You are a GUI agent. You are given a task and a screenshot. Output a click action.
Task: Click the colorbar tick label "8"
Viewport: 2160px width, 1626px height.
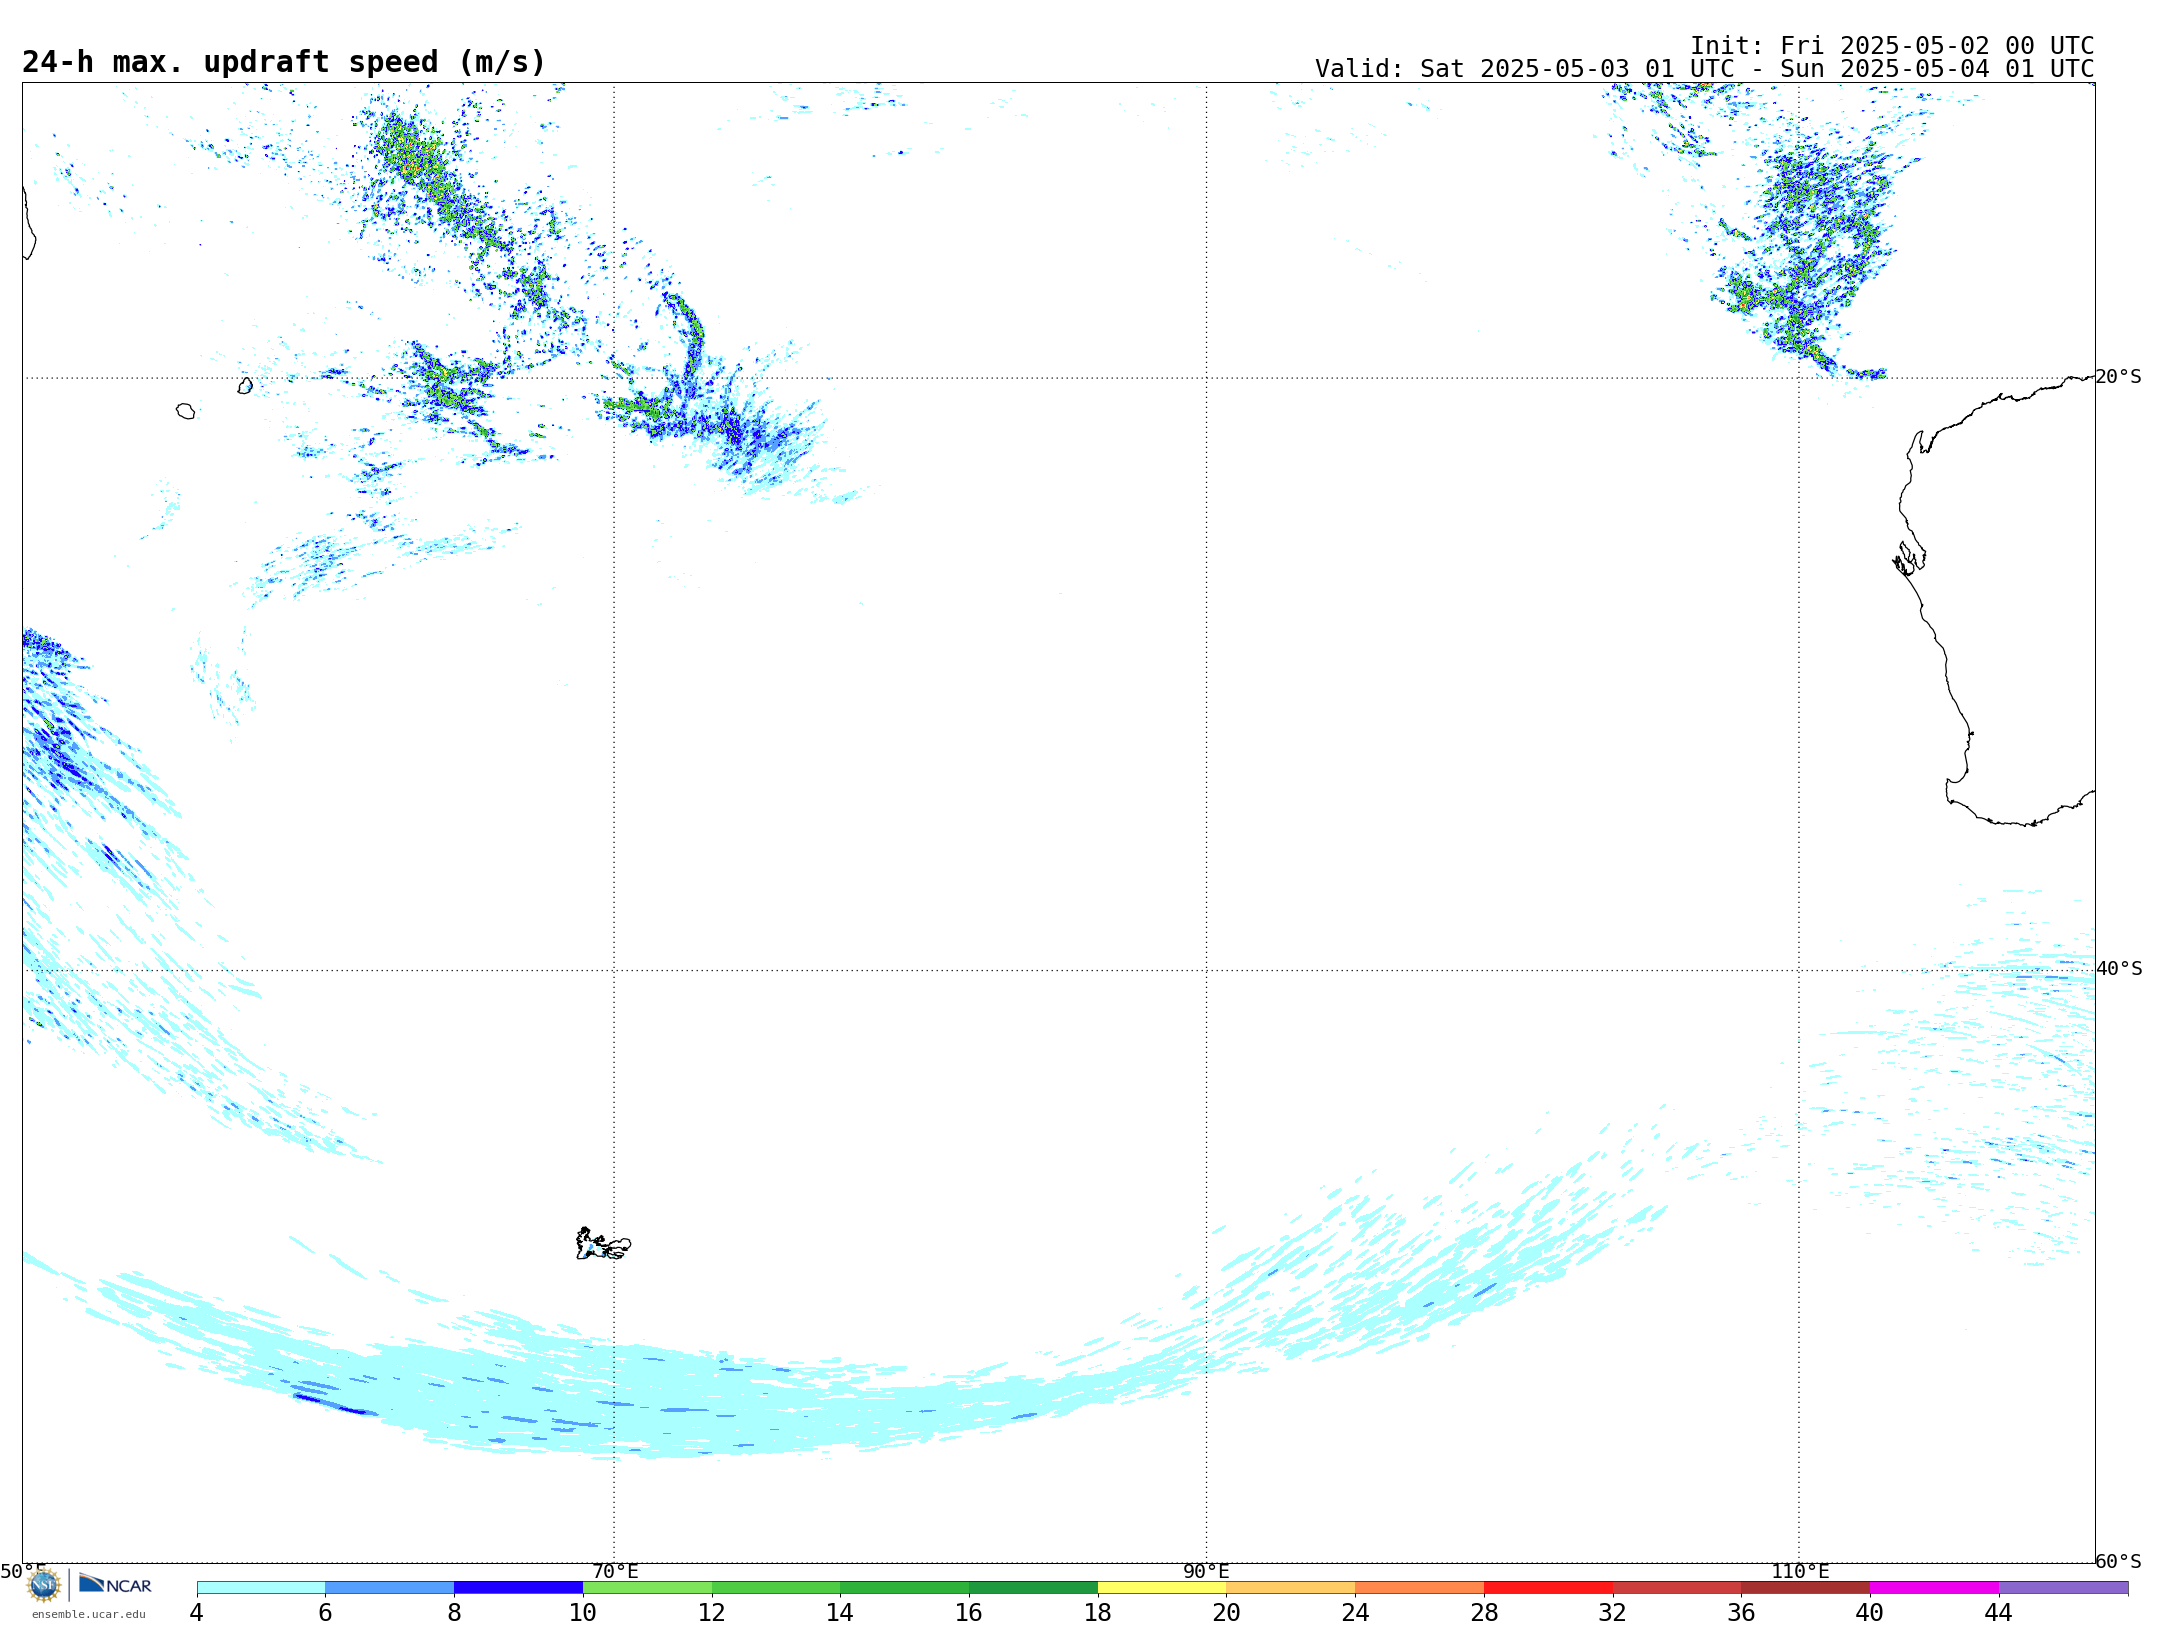point(454,1613)
